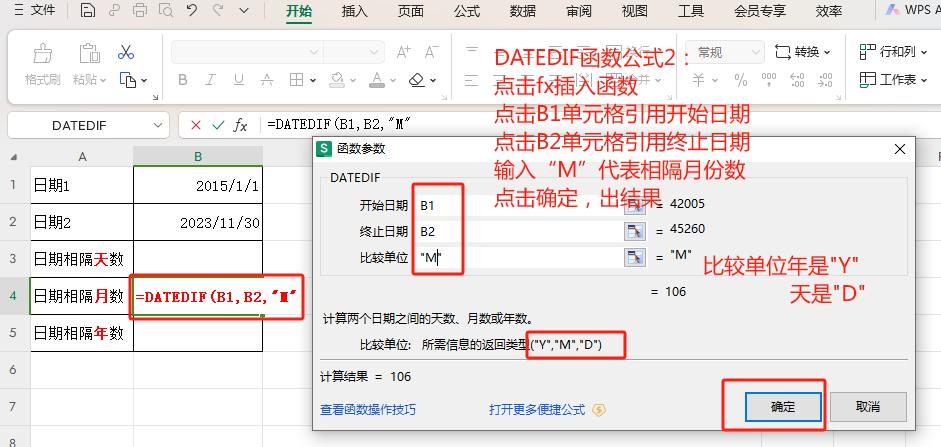The height and width of the screenshot is (447, 941).
Task: Switch to the 视图 tab
Action: click(635, 11)
